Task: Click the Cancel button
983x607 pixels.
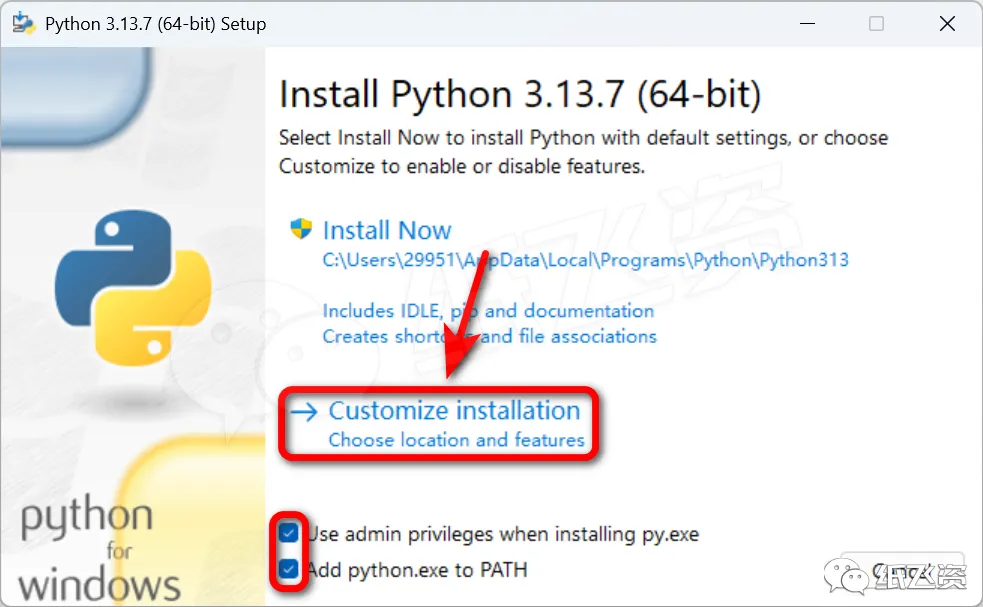Action: (902, 571)
